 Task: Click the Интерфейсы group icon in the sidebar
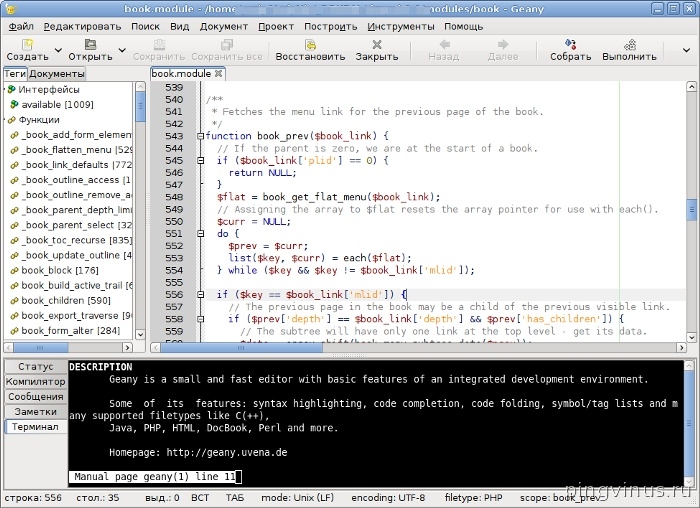pos(10,89)
